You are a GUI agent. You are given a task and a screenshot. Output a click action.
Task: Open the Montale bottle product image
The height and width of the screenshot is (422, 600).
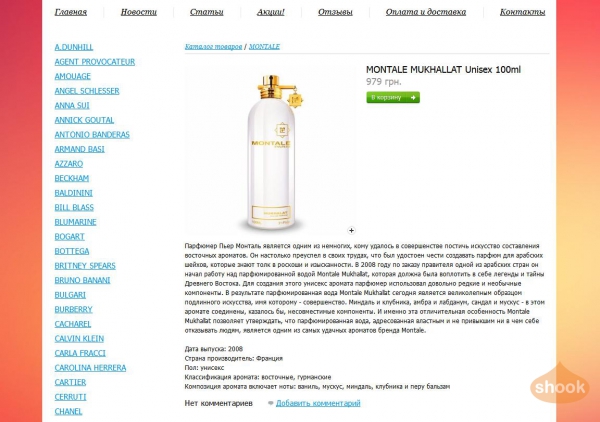(x=271, y=150)
